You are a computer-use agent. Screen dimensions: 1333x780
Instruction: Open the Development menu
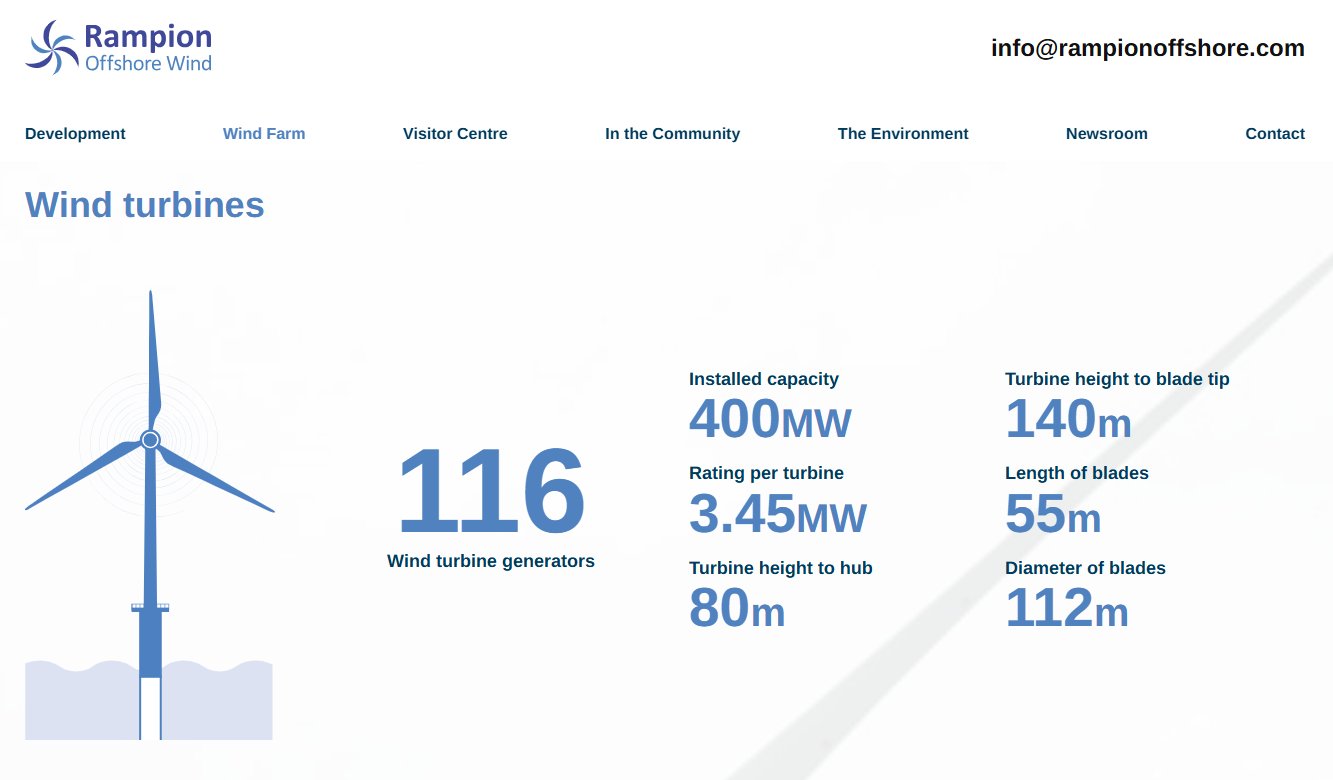pos(75,134)
